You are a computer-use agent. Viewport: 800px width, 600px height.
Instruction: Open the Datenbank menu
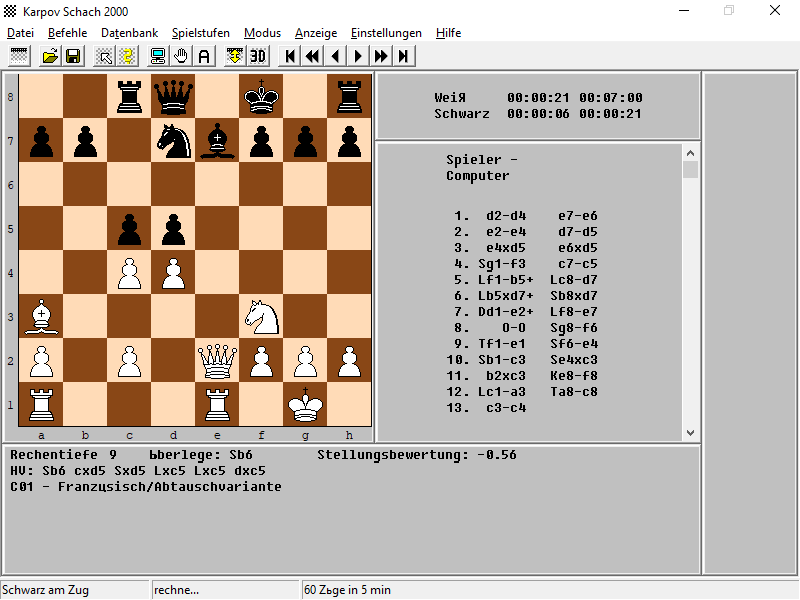pyautogui.click(x=130, y=33)
